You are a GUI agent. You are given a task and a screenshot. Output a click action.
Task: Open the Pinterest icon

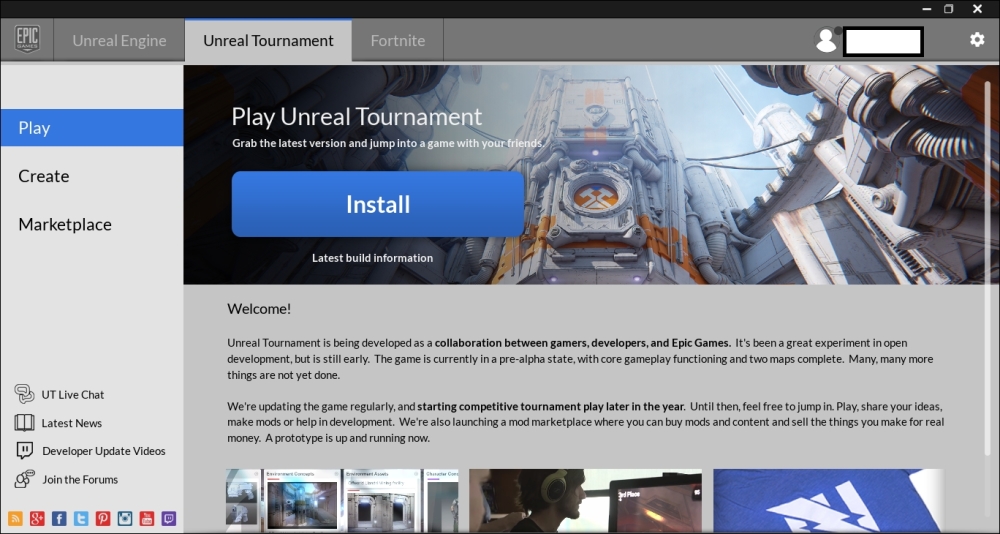(103, 518)
